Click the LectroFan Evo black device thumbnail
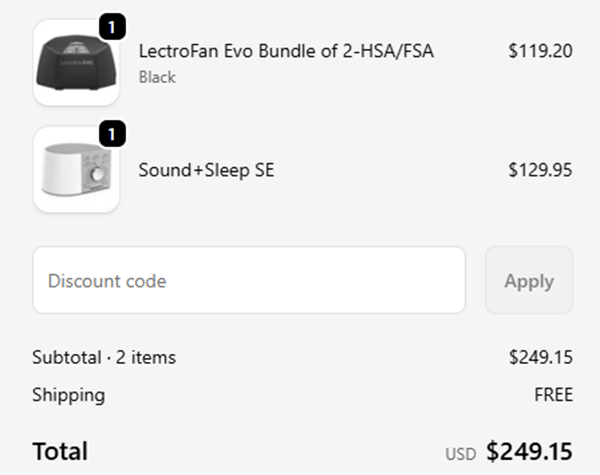This screenshot has width=600, height=475. 76,63
